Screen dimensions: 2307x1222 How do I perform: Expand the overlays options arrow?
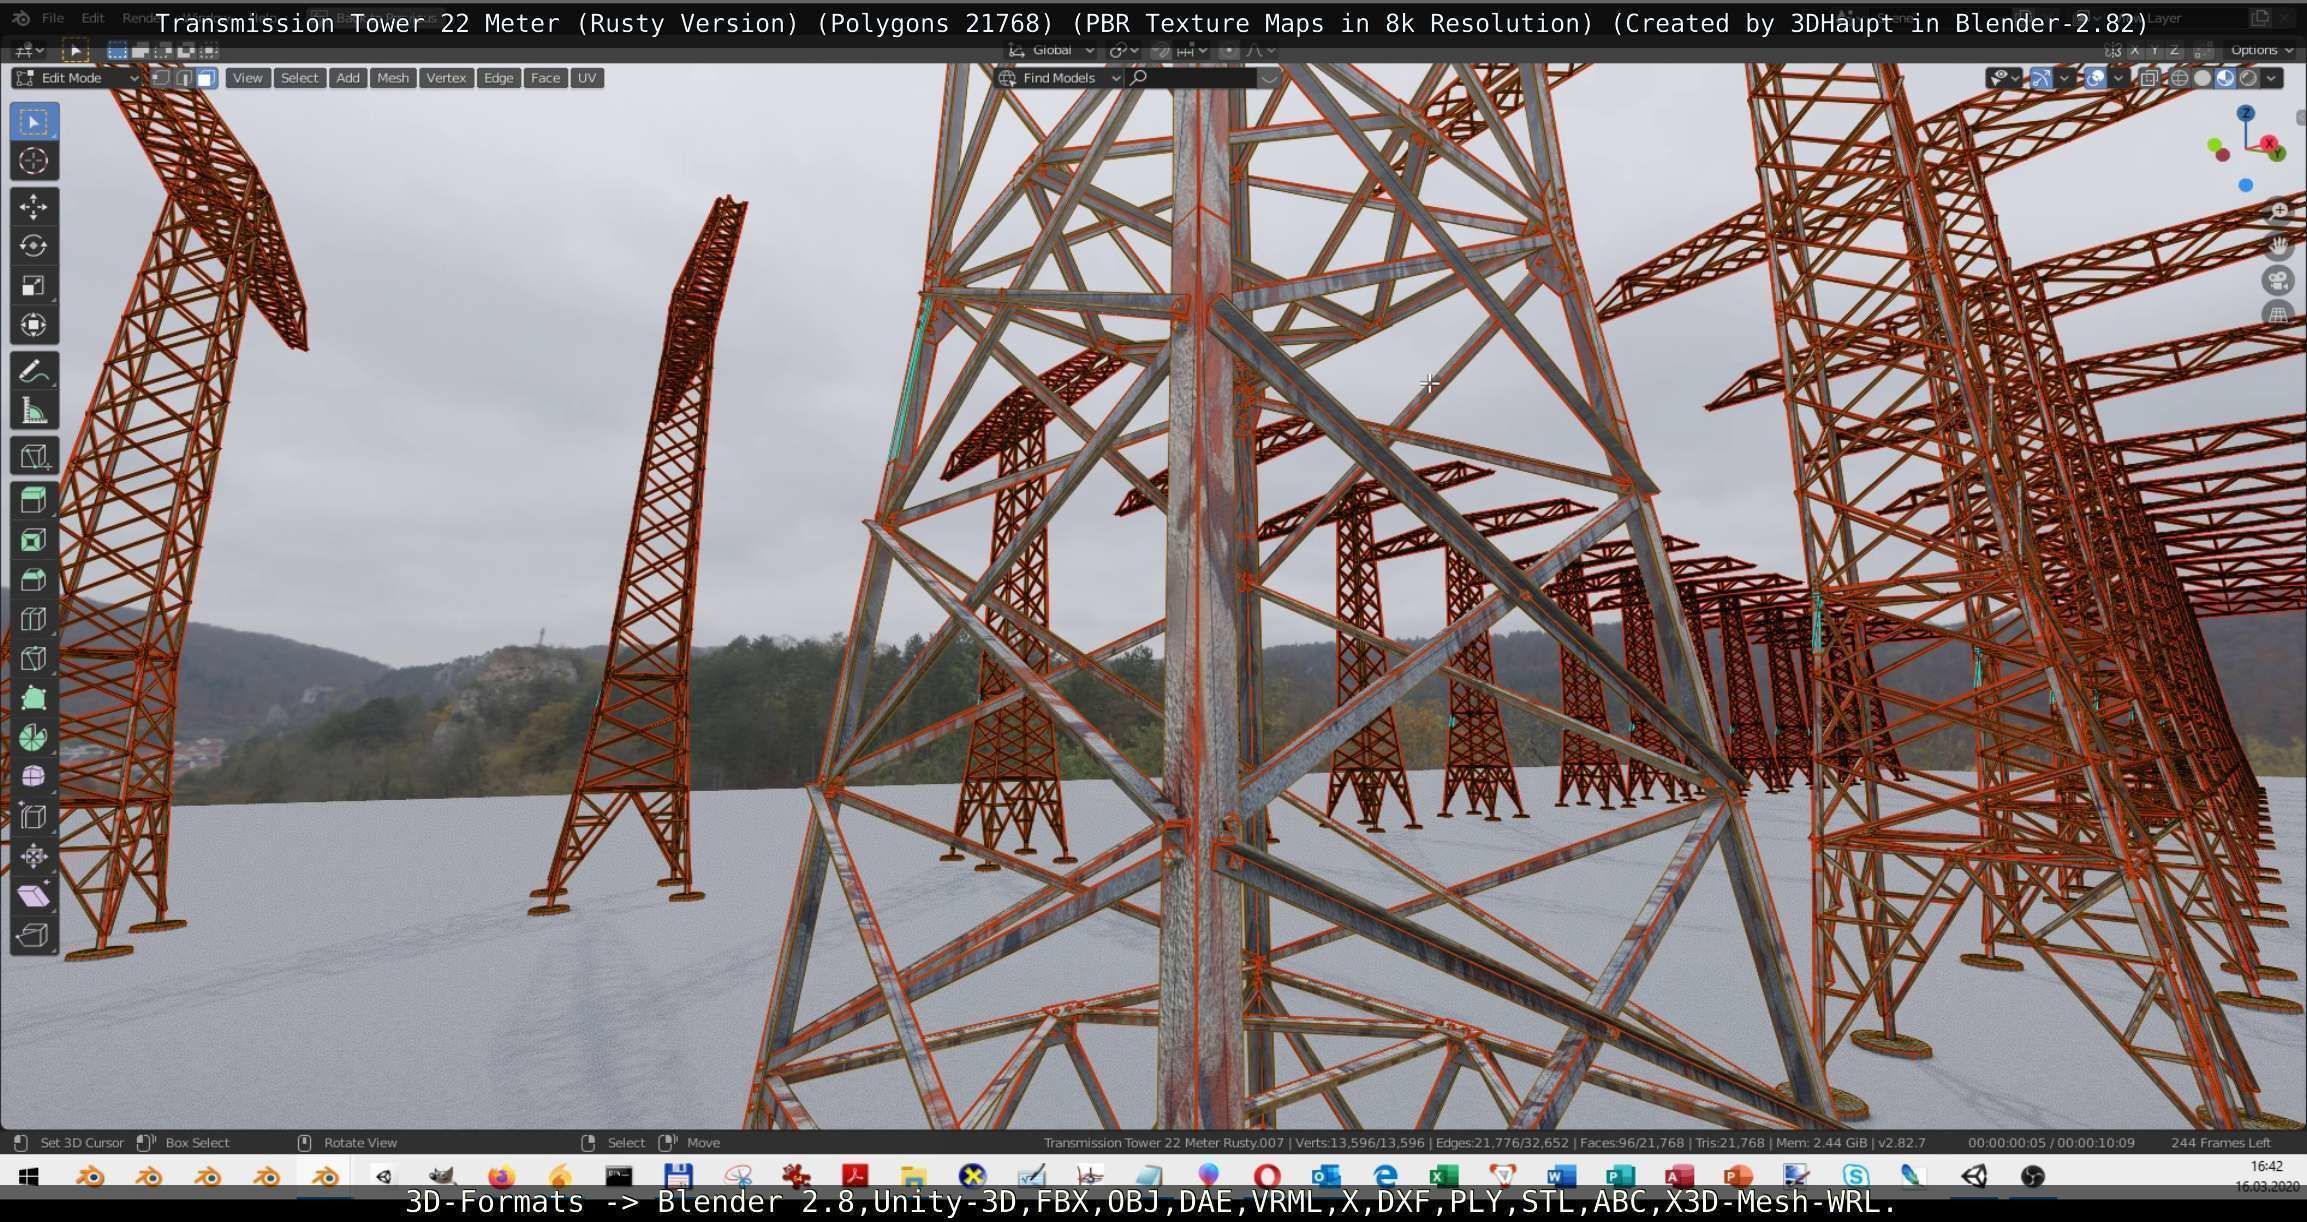[2118, 78]
